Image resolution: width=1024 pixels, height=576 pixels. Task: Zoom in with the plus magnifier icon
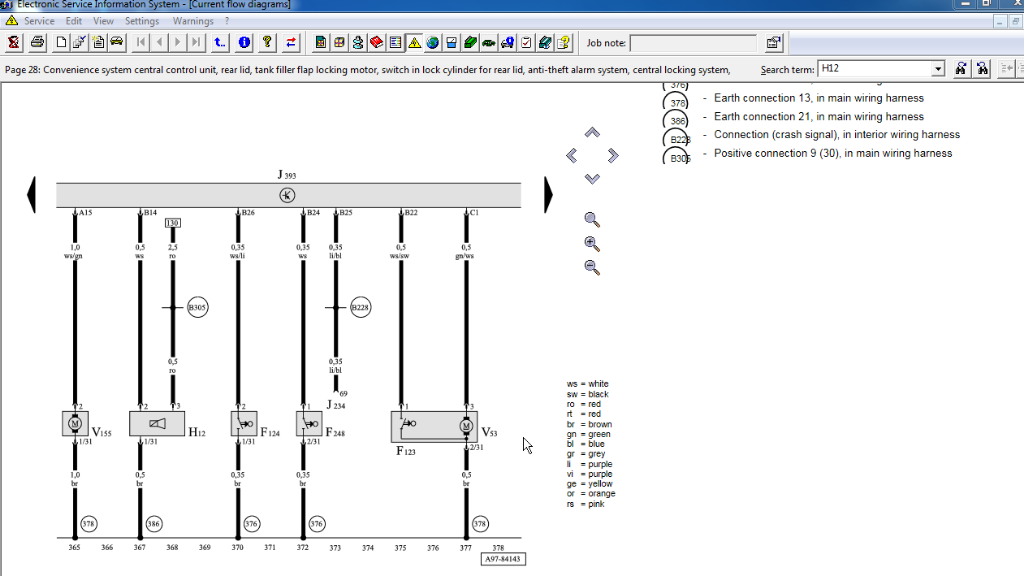592,243
